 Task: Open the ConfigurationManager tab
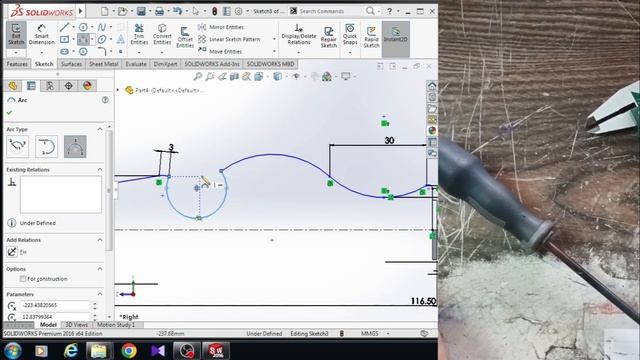[50, 86]
